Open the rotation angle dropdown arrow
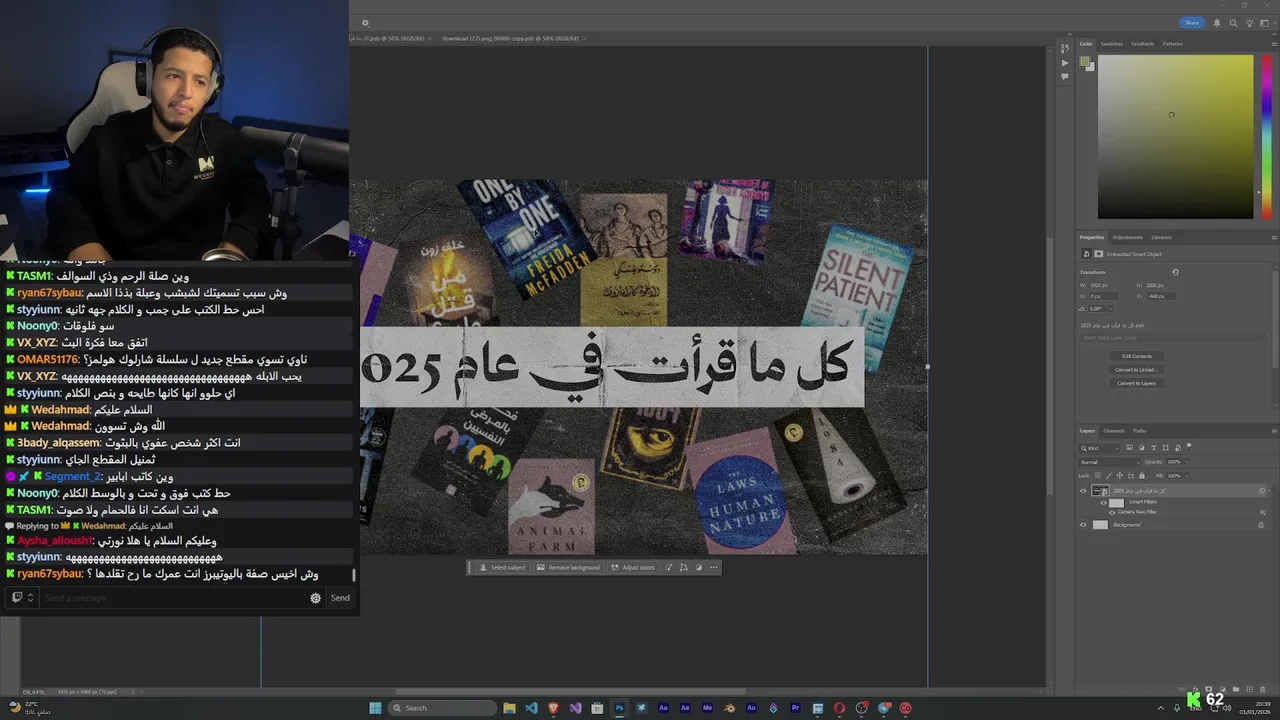The width and height of the screenshot is (1280, 720). pyautogui.click(x=1110, y=309)
